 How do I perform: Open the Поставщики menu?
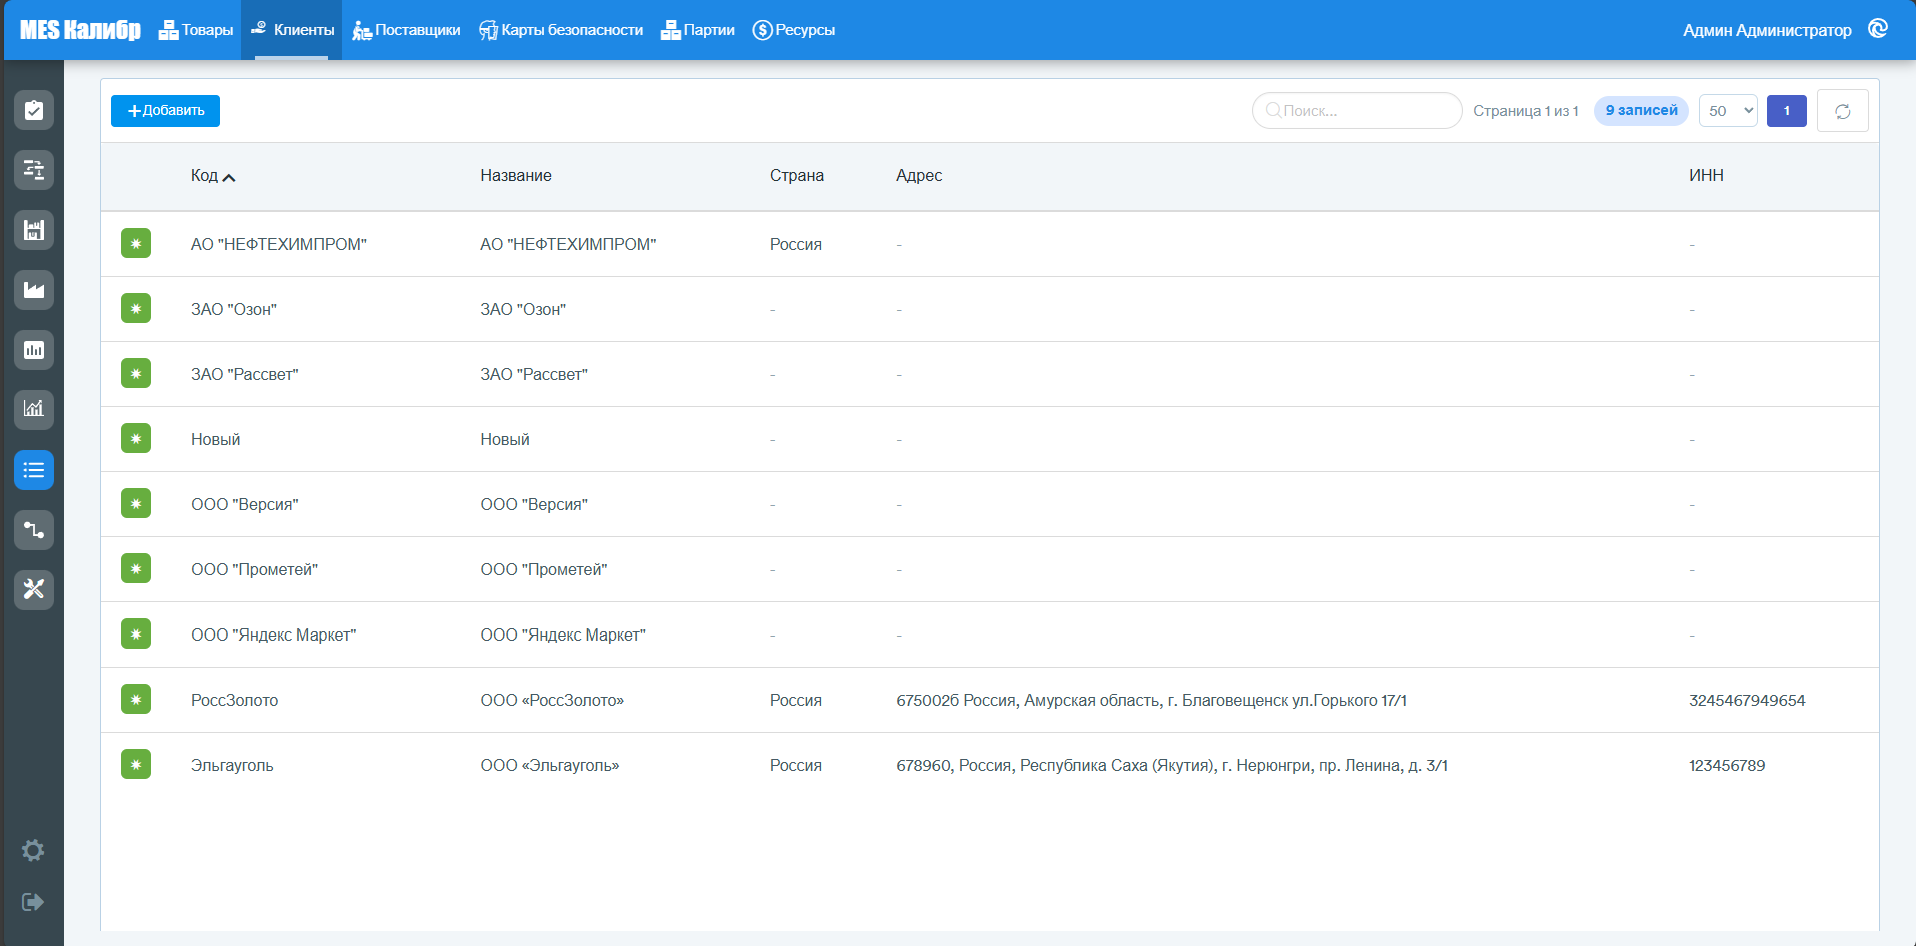406,30
